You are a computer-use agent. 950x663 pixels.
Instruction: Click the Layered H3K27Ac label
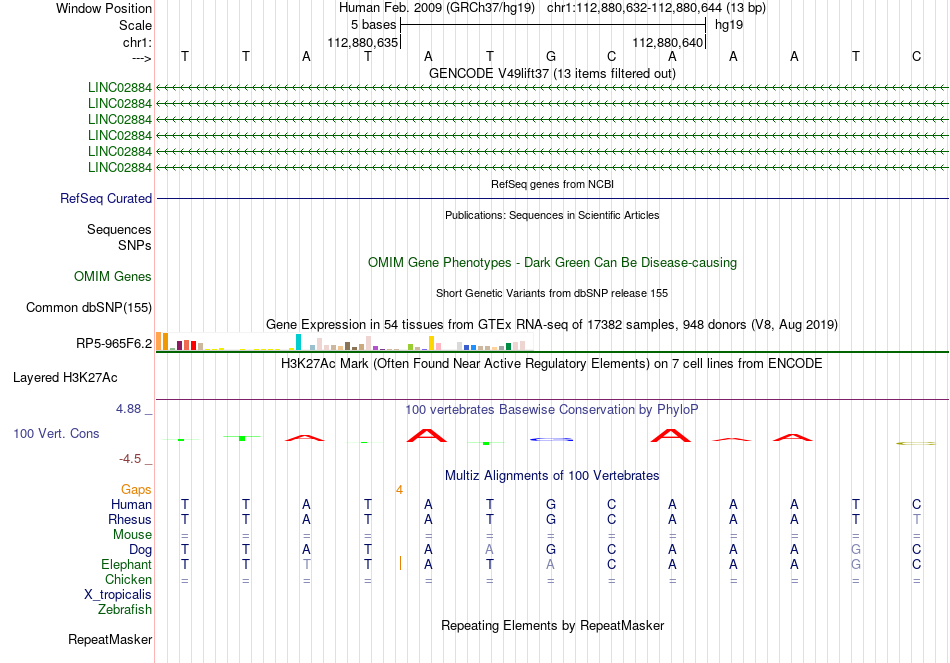(x=65, y=378)
